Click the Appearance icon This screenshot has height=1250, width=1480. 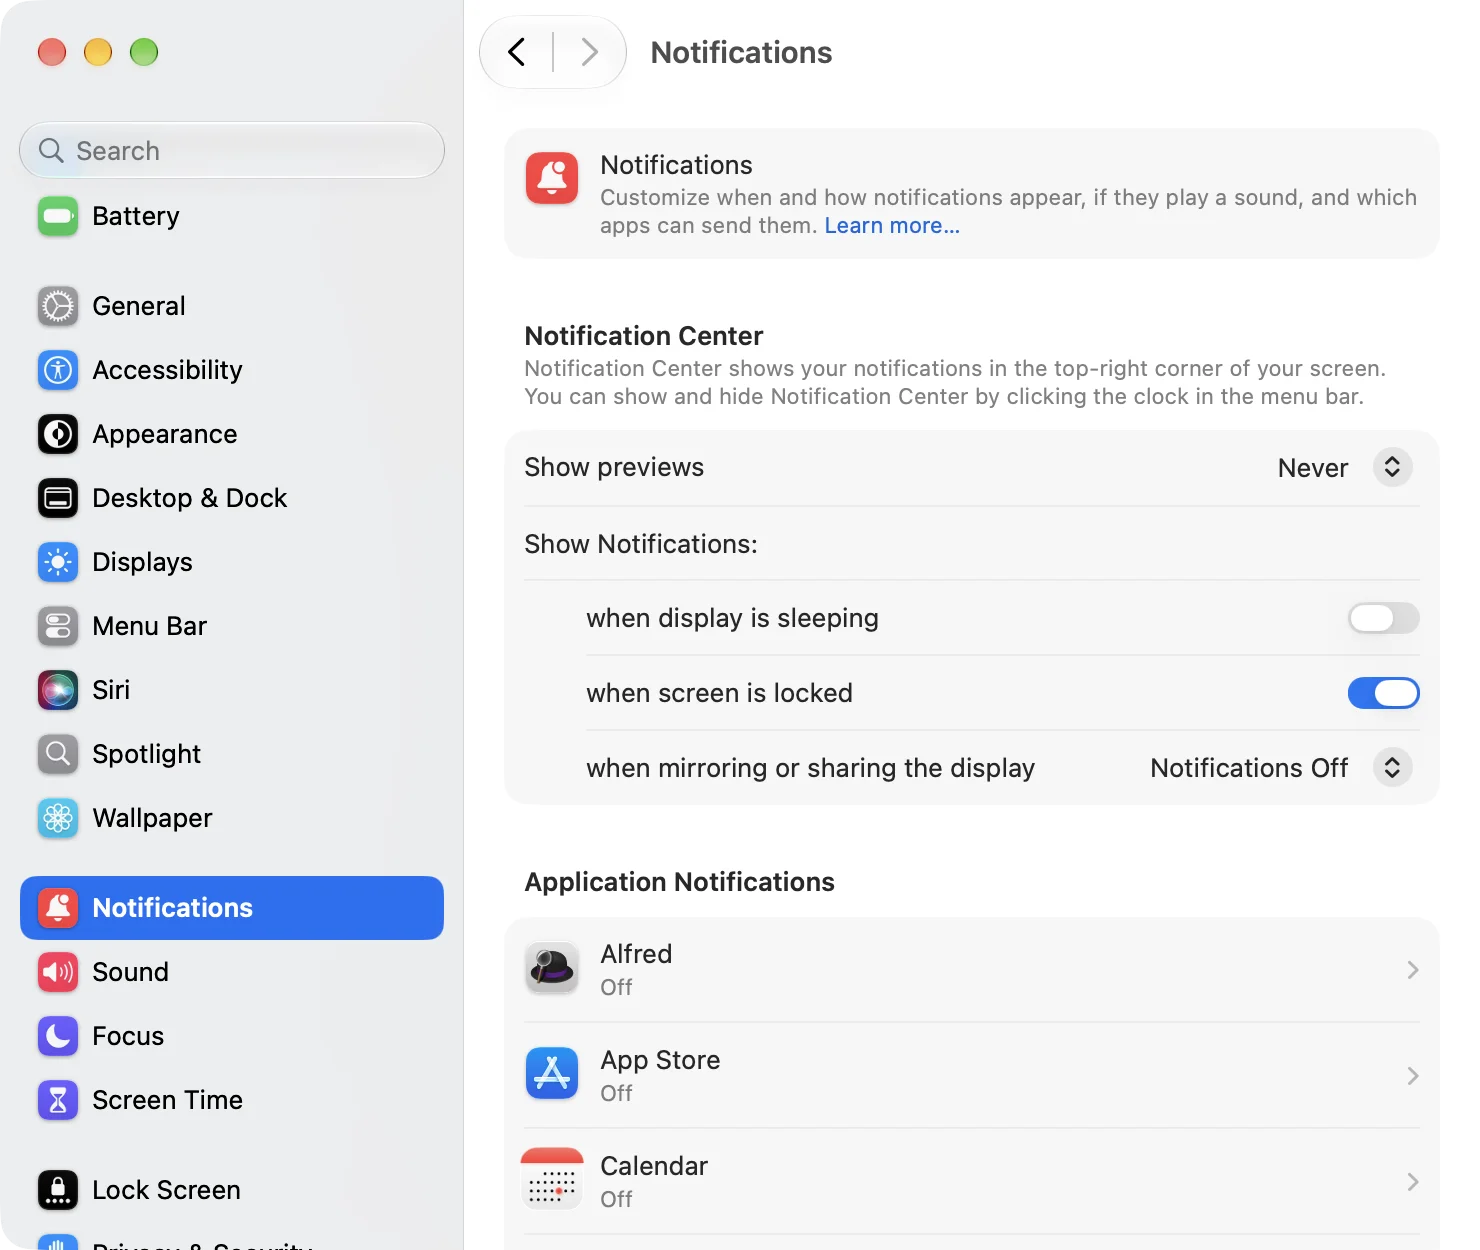(58, 434)
